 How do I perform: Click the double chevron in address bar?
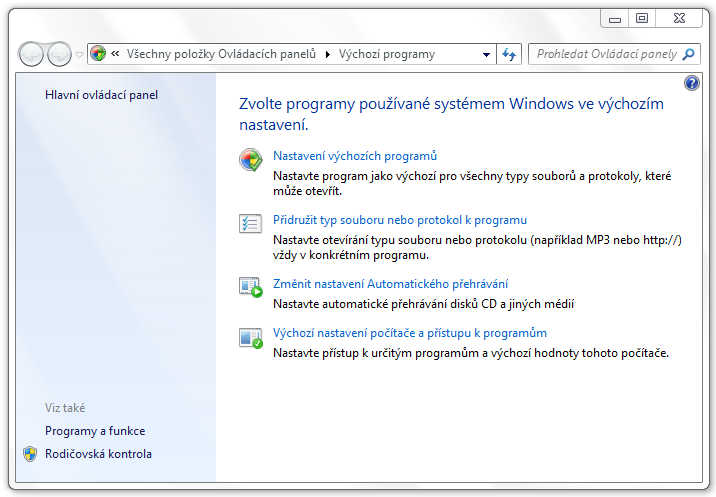(x=115, y=53)
